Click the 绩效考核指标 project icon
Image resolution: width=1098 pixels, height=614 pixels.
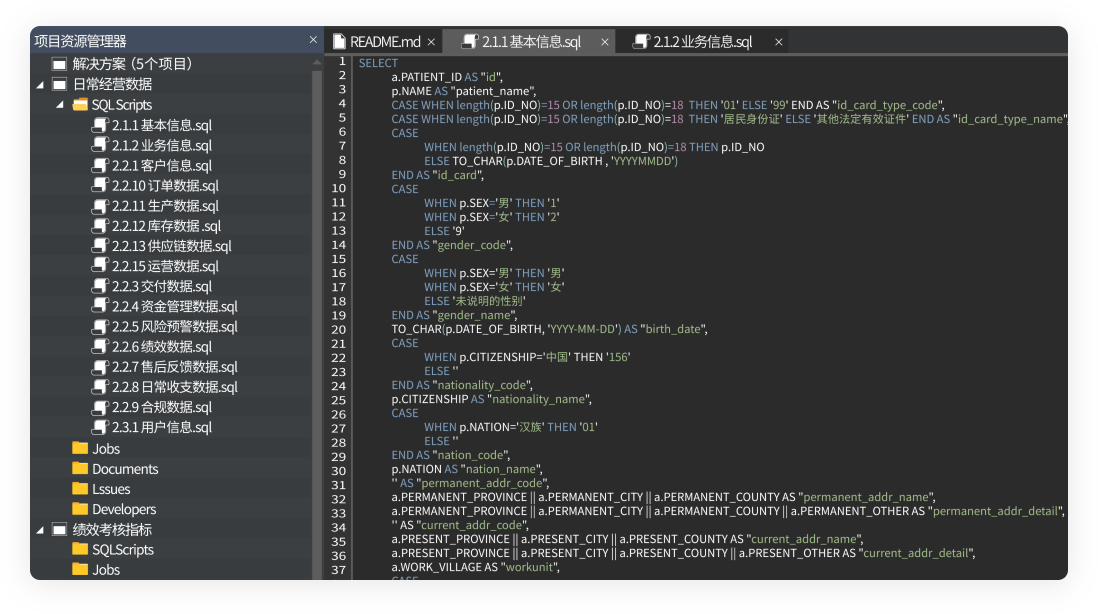click(x=59, y=530)
